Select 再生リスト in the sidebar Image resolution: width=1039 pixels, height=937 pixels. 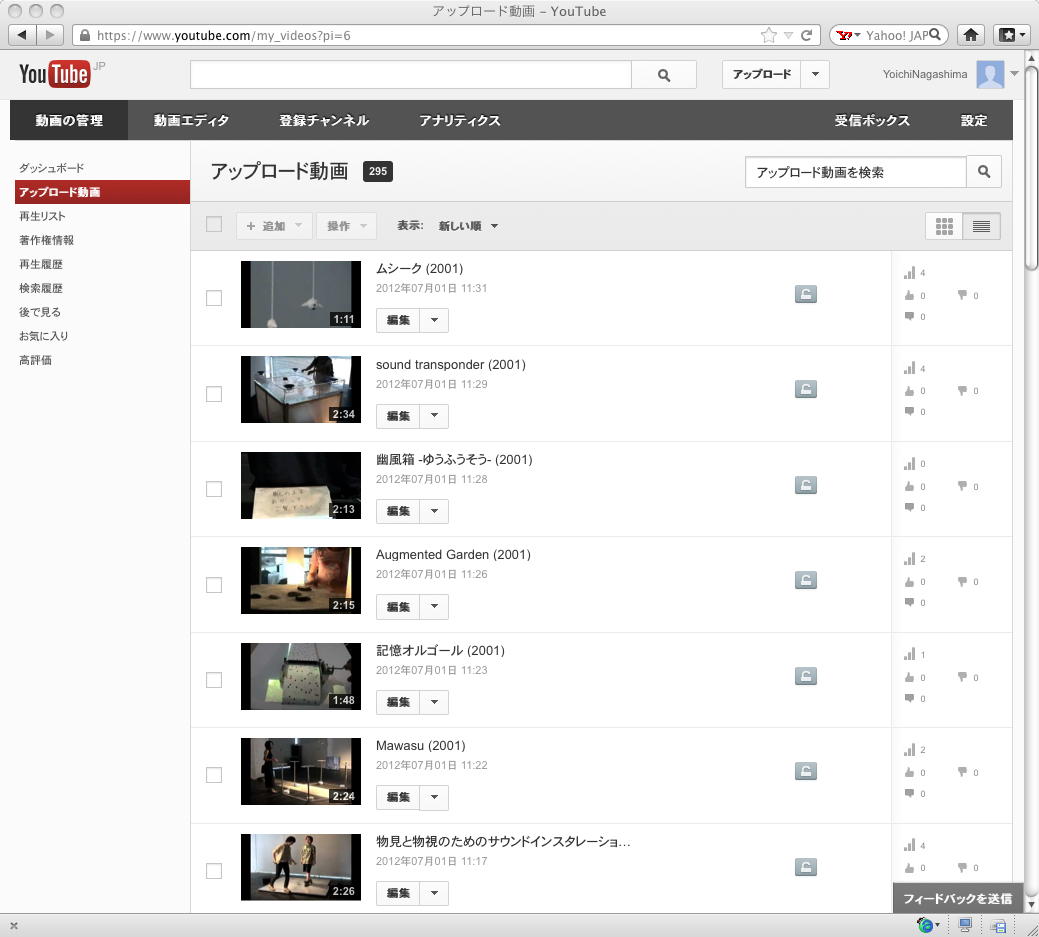42,216
